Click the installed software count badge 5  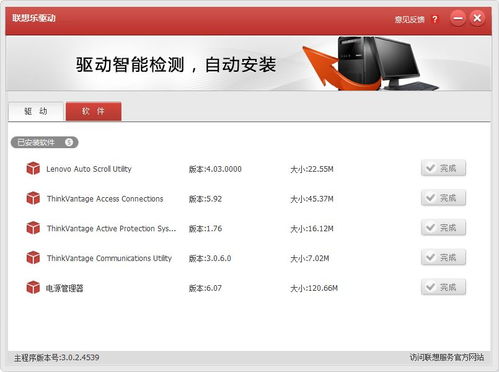(x=69, y=142)
